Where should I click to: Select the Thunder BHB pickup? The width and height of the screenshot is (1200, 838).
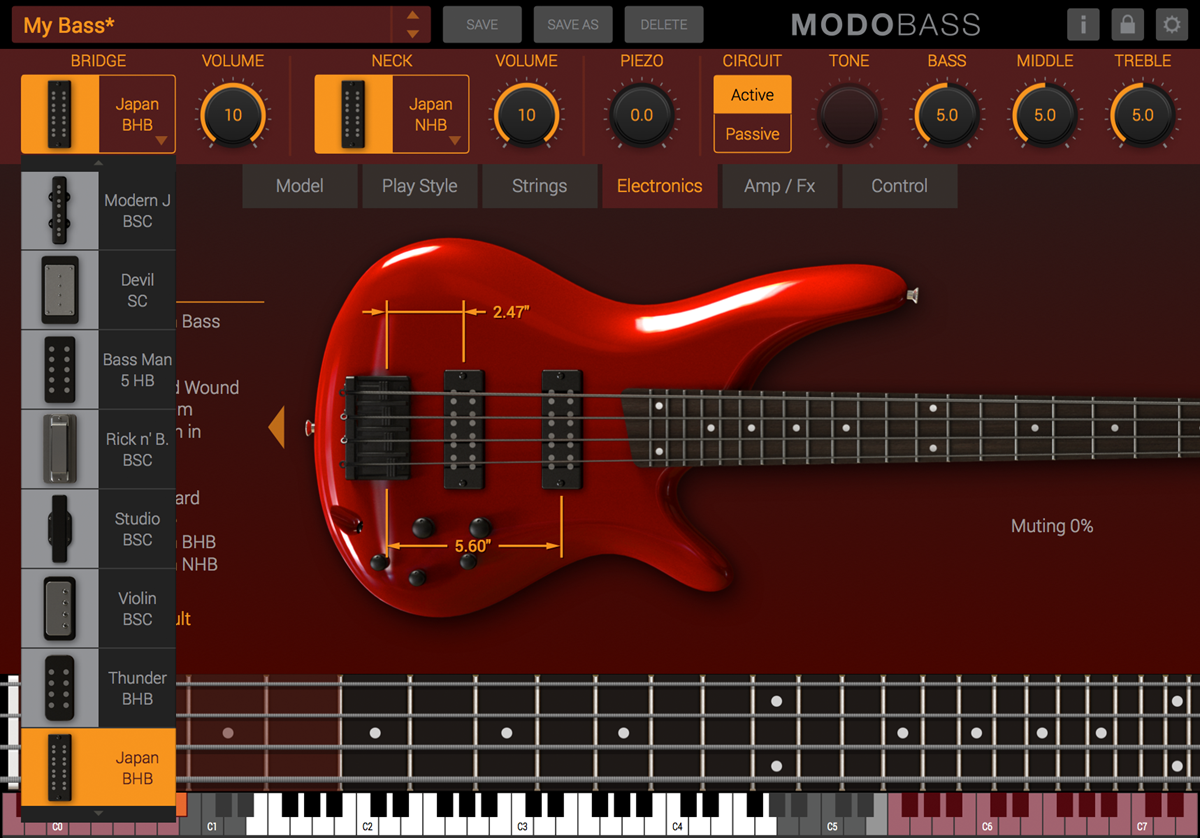coord(98,688)
